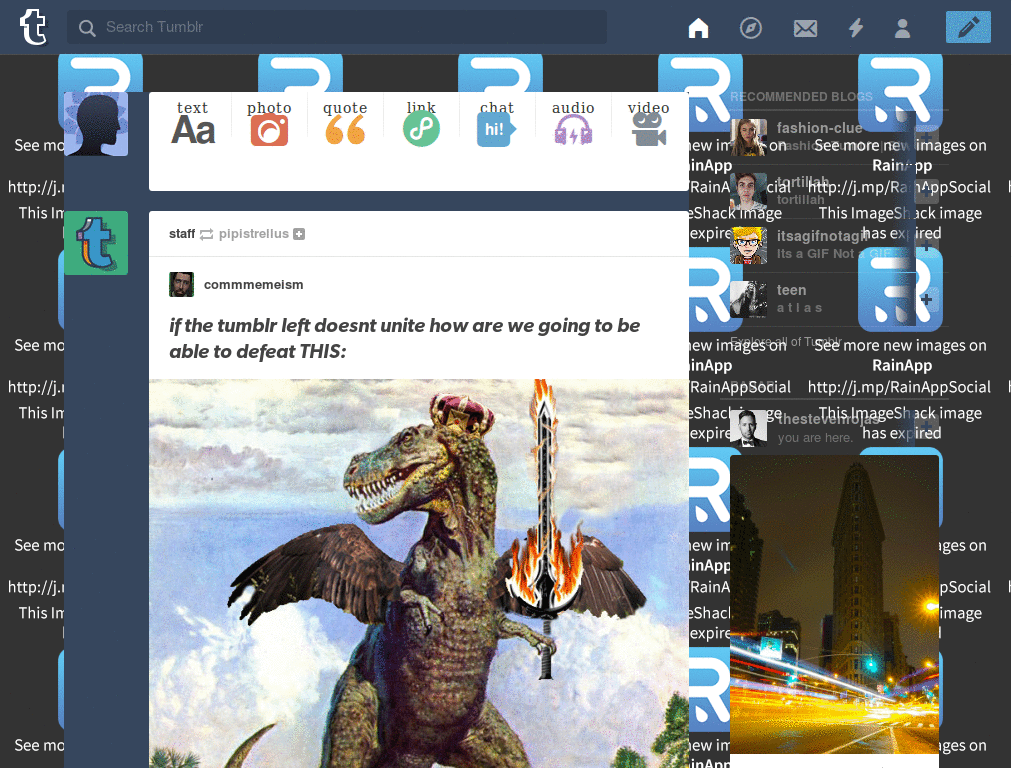Click the commmemeism avatar thumbnail
The height and width of the screenshot is (768, 1024).
[182, 285]
